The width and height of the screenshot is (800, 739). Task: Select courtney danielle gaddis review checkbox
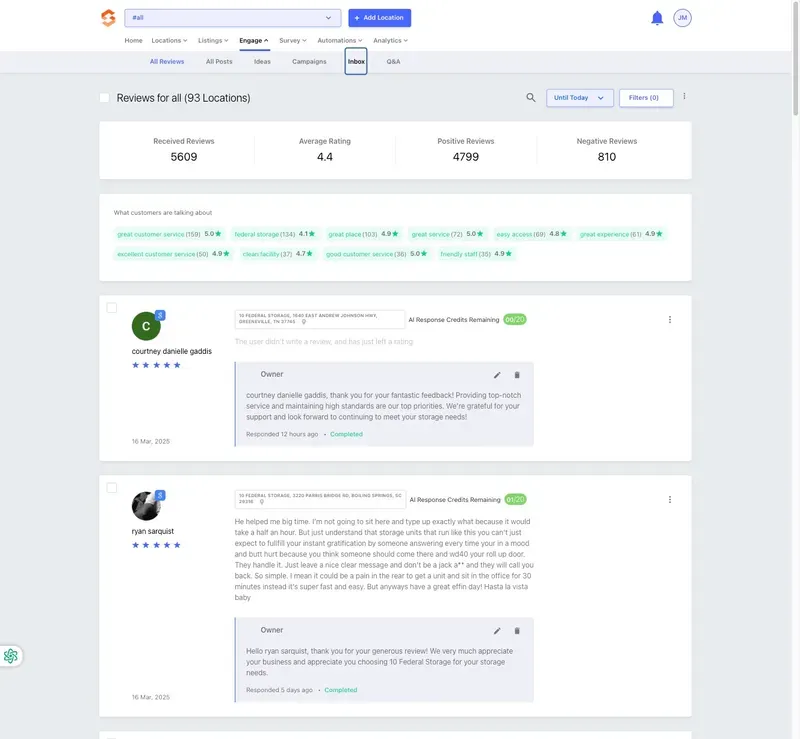click(x=112, y=308)
